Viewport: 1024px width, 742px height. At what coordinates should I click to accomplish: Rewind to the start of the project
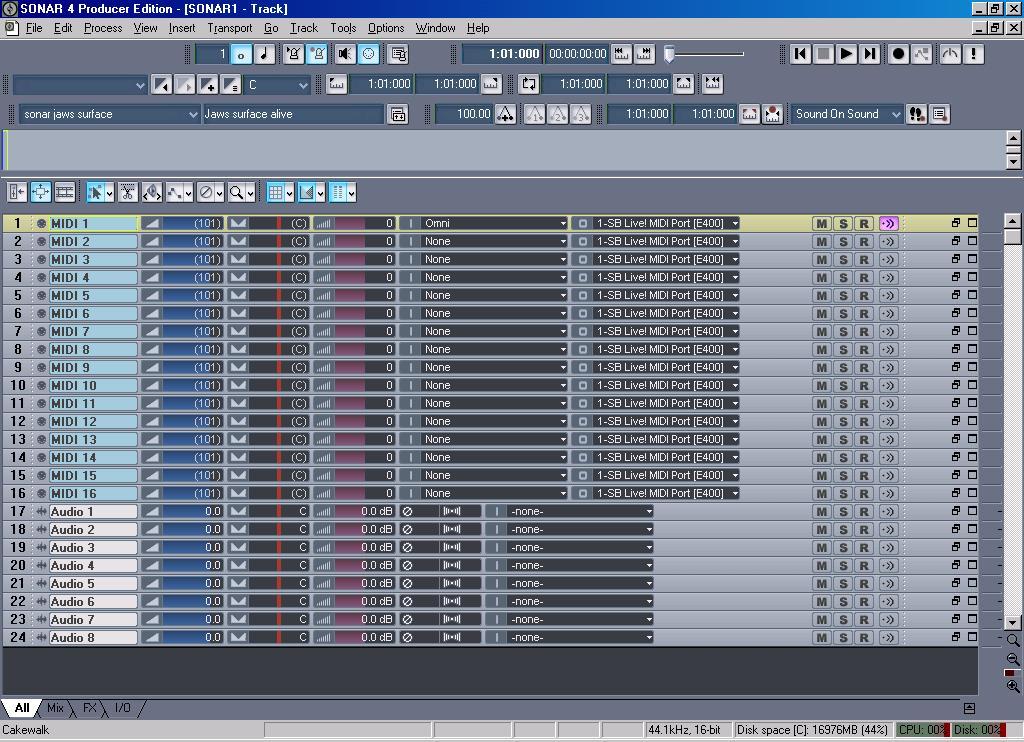801,54
